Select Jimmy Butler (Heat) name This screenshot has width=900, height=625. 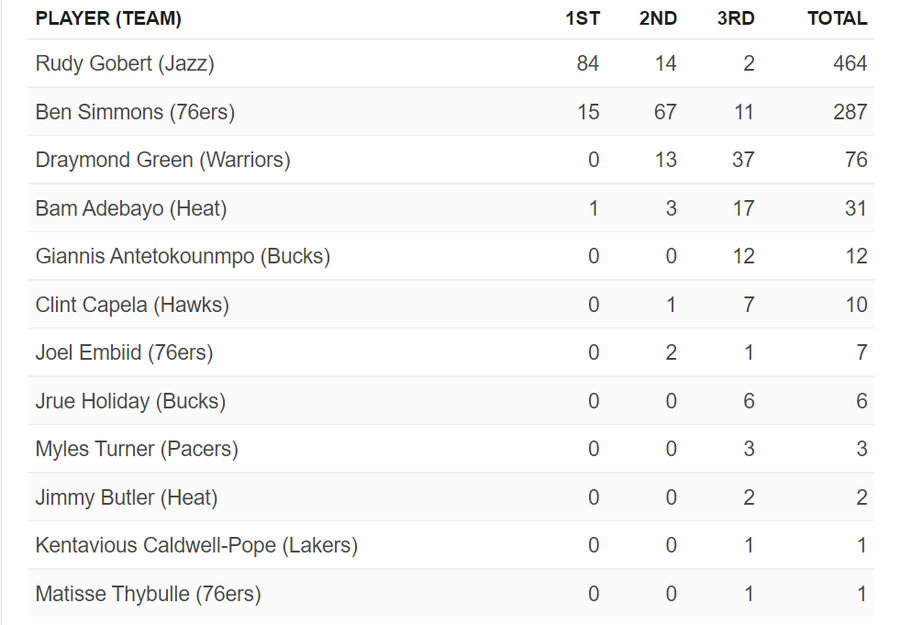click(126, 497)
